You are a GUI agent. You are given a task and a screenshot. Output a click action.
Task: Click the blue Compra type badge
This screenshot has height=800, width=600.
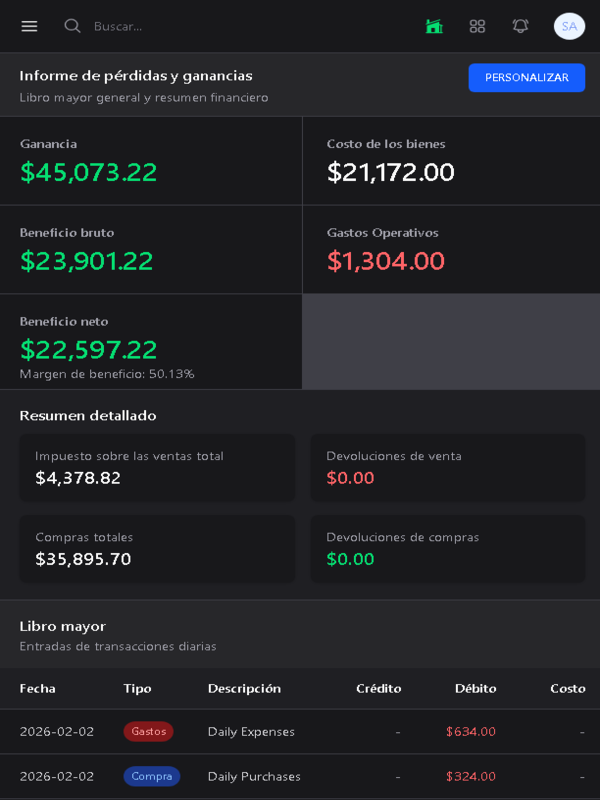point(152,776)
